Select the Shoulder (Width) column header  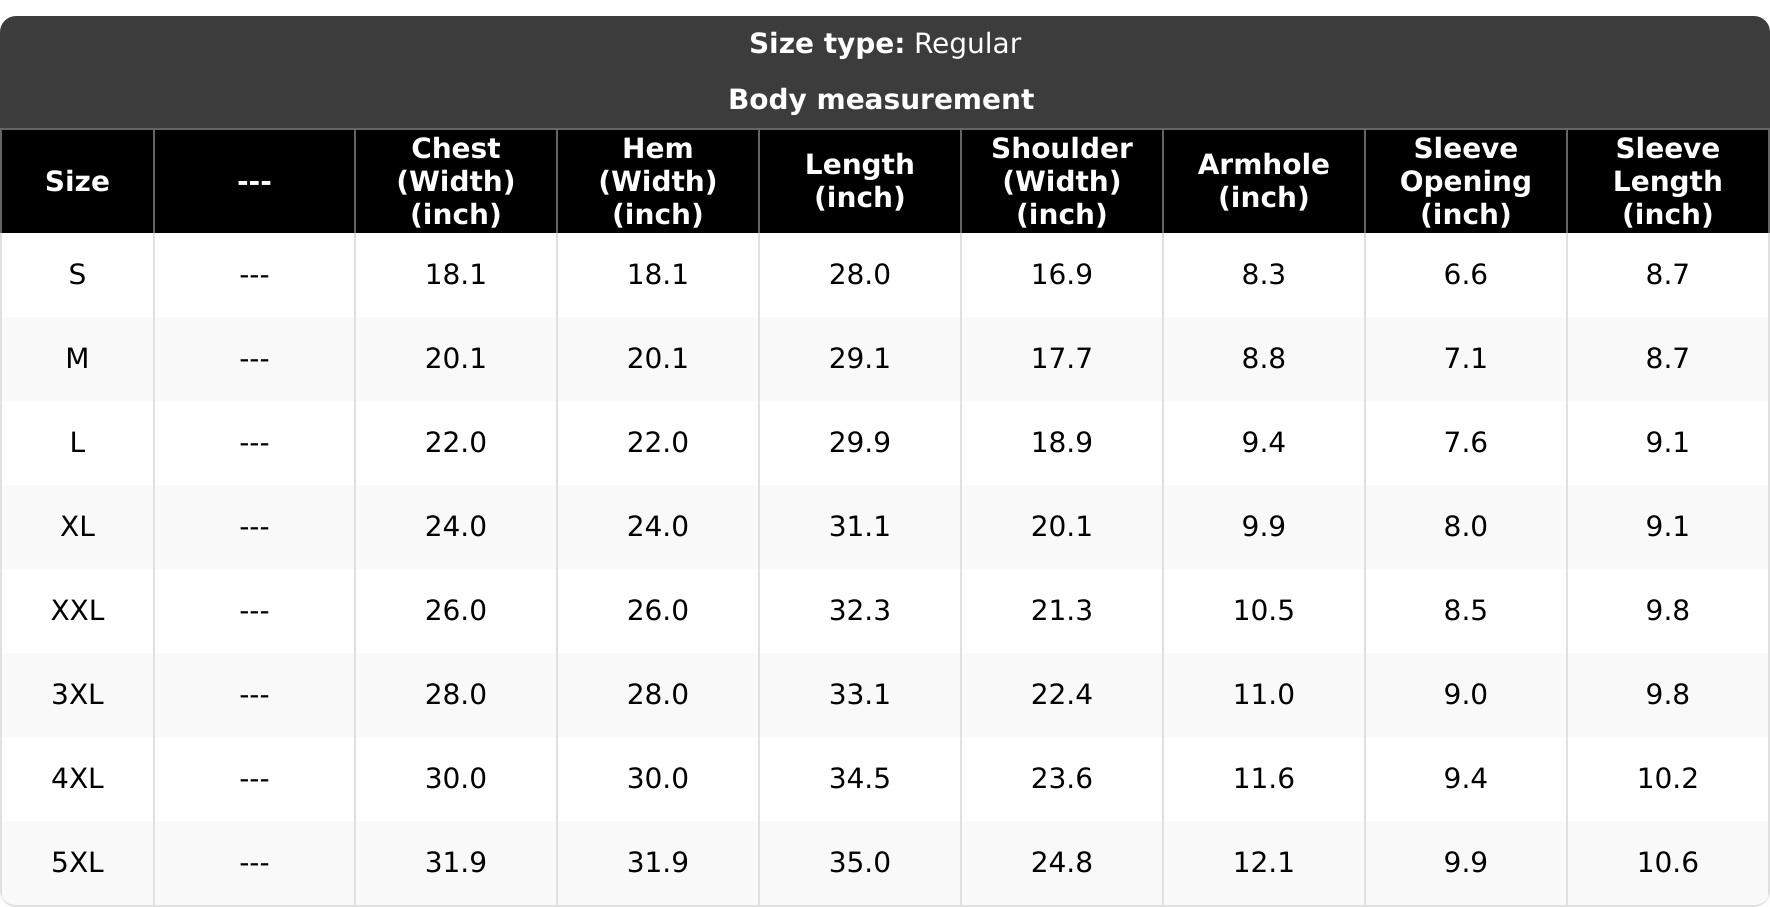tap(1062, 181)
